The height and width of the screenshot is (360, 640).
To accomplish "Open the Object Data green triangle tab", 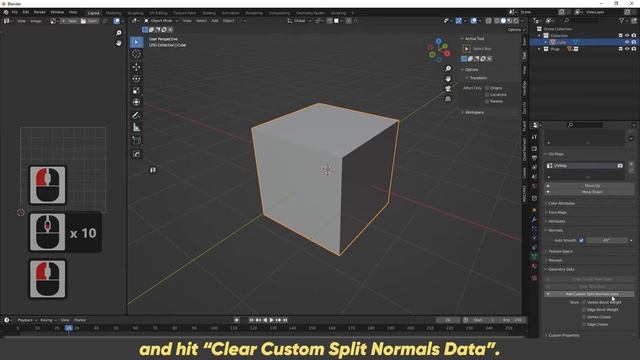I will pos(534,256).
